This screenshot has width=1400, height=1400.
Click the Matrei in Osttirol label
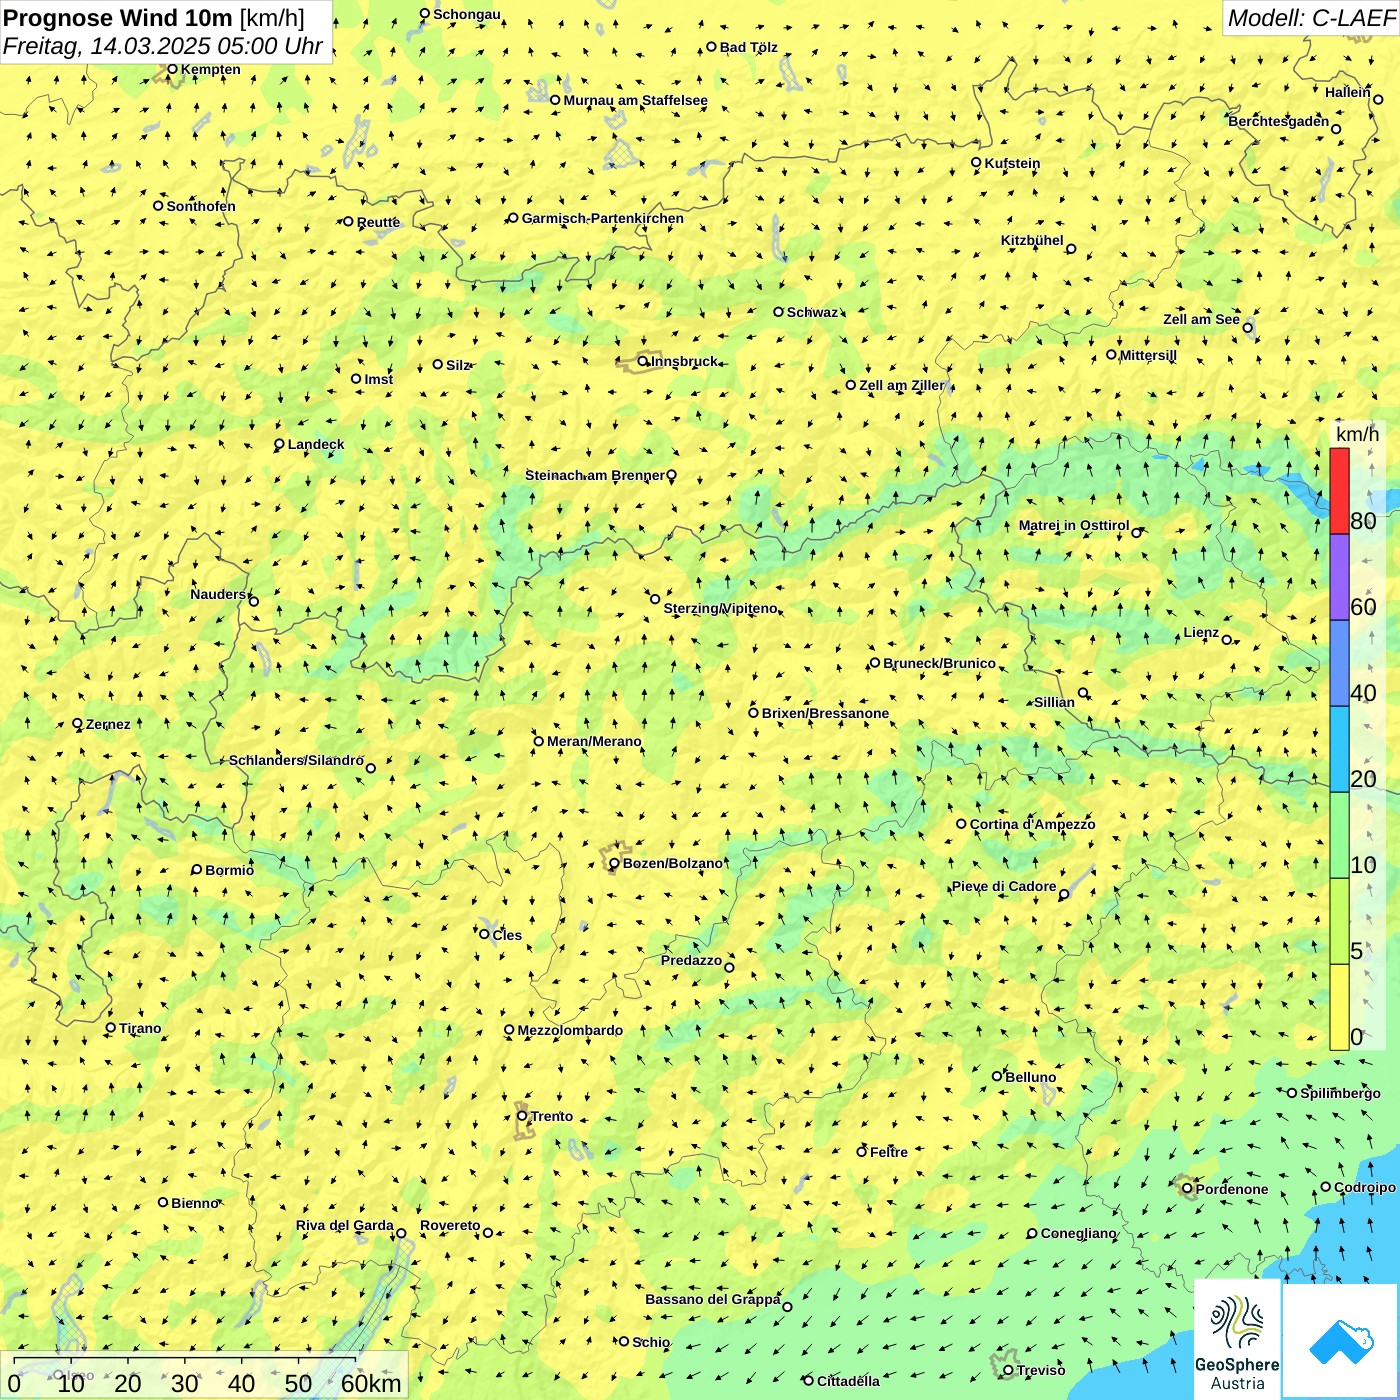pyautogui.click(x=1074, y=525)
